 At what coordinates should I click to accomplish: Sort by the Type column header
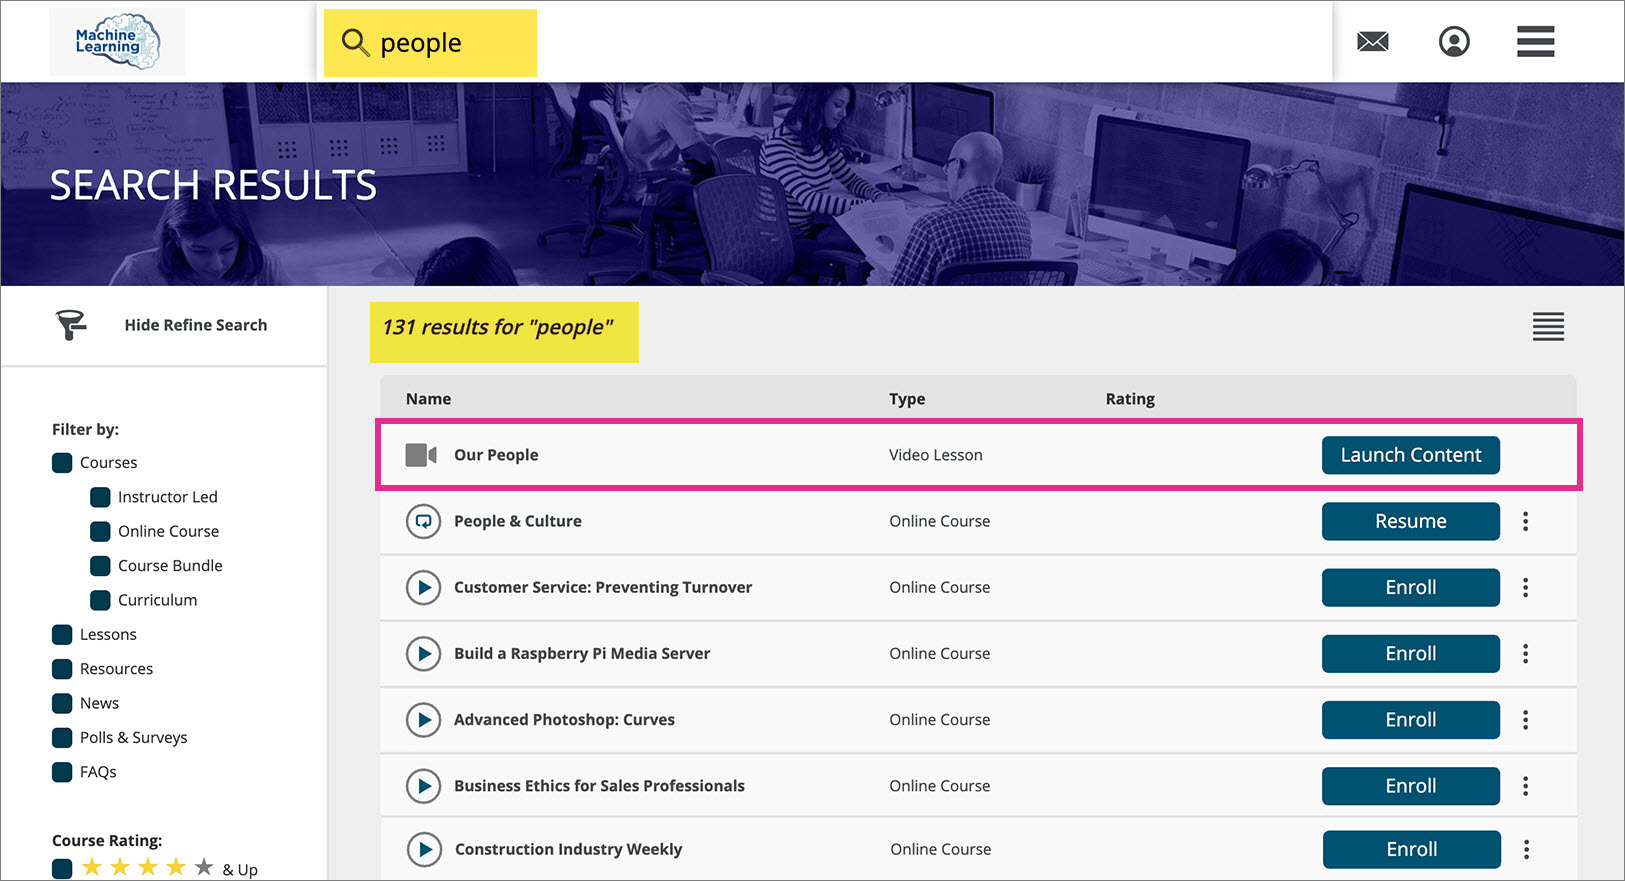click(907, 399)
